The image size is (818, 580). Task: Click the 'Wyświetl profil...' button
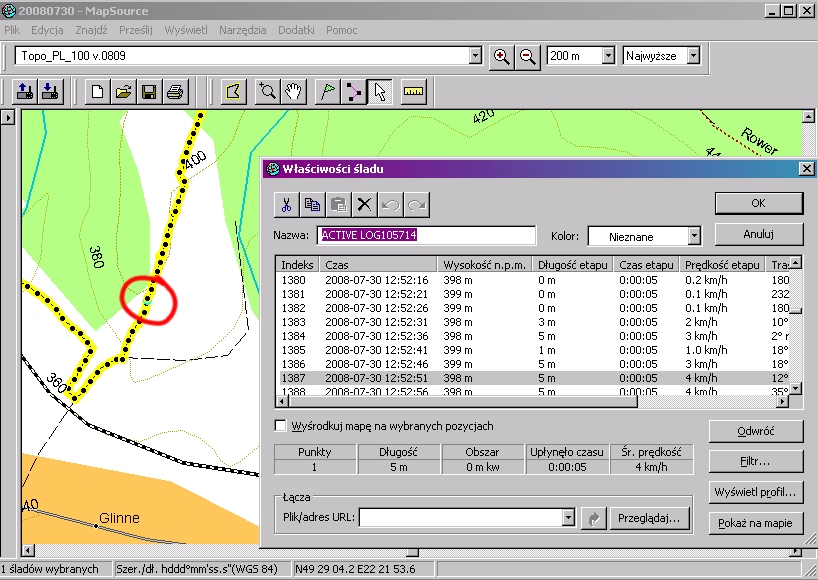click(755, 493)
